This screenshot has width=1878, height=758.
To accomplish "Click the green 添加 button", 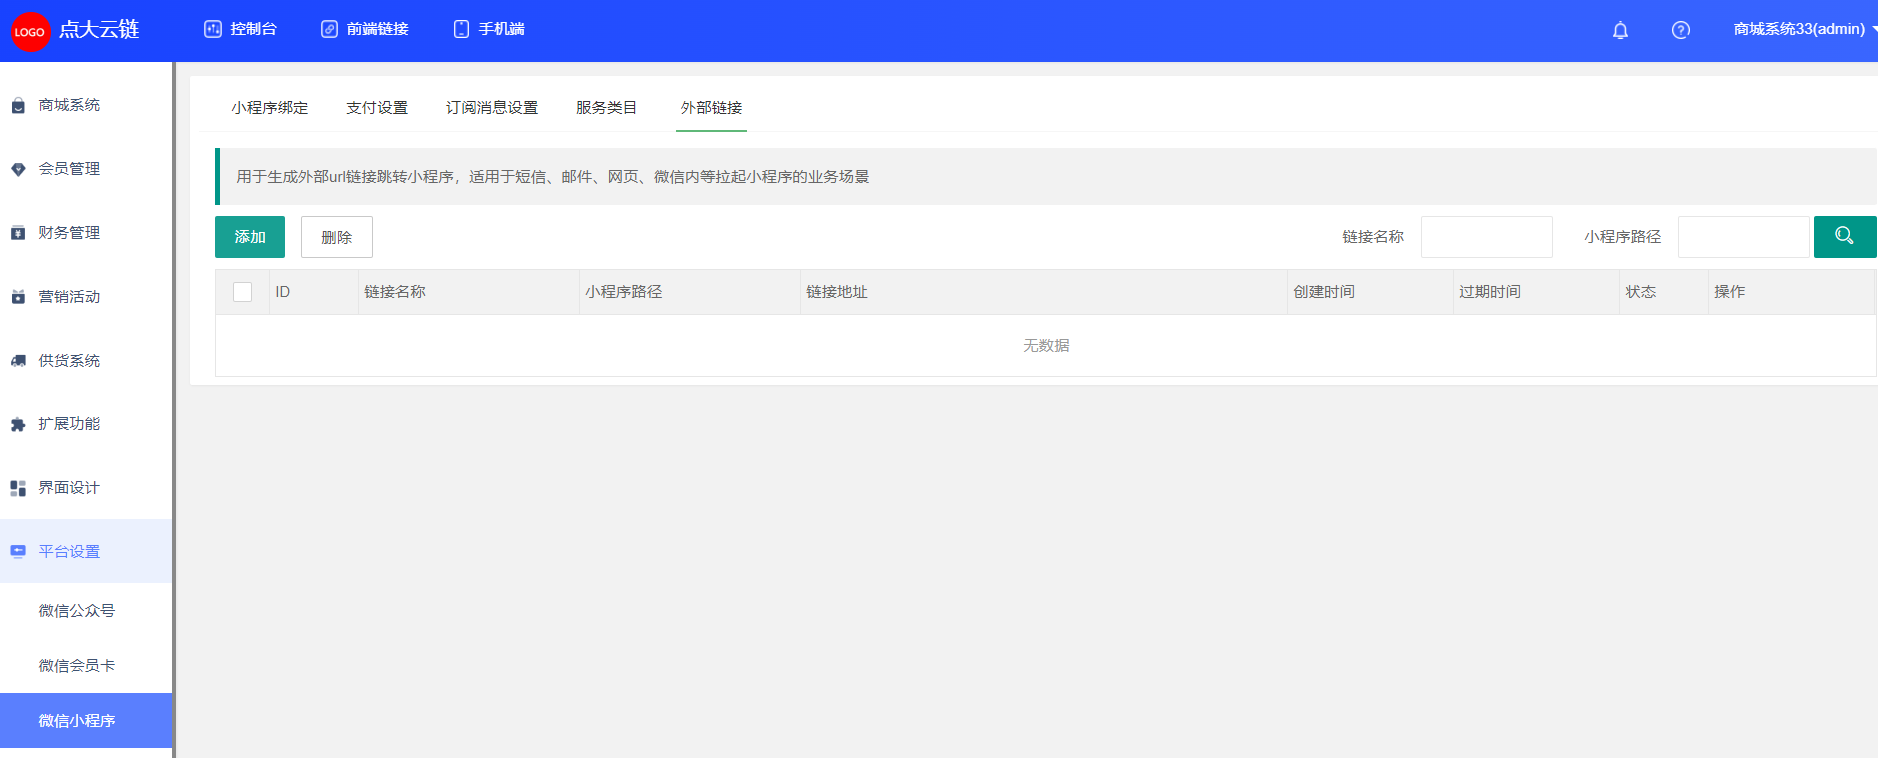I will click(250, 237).
